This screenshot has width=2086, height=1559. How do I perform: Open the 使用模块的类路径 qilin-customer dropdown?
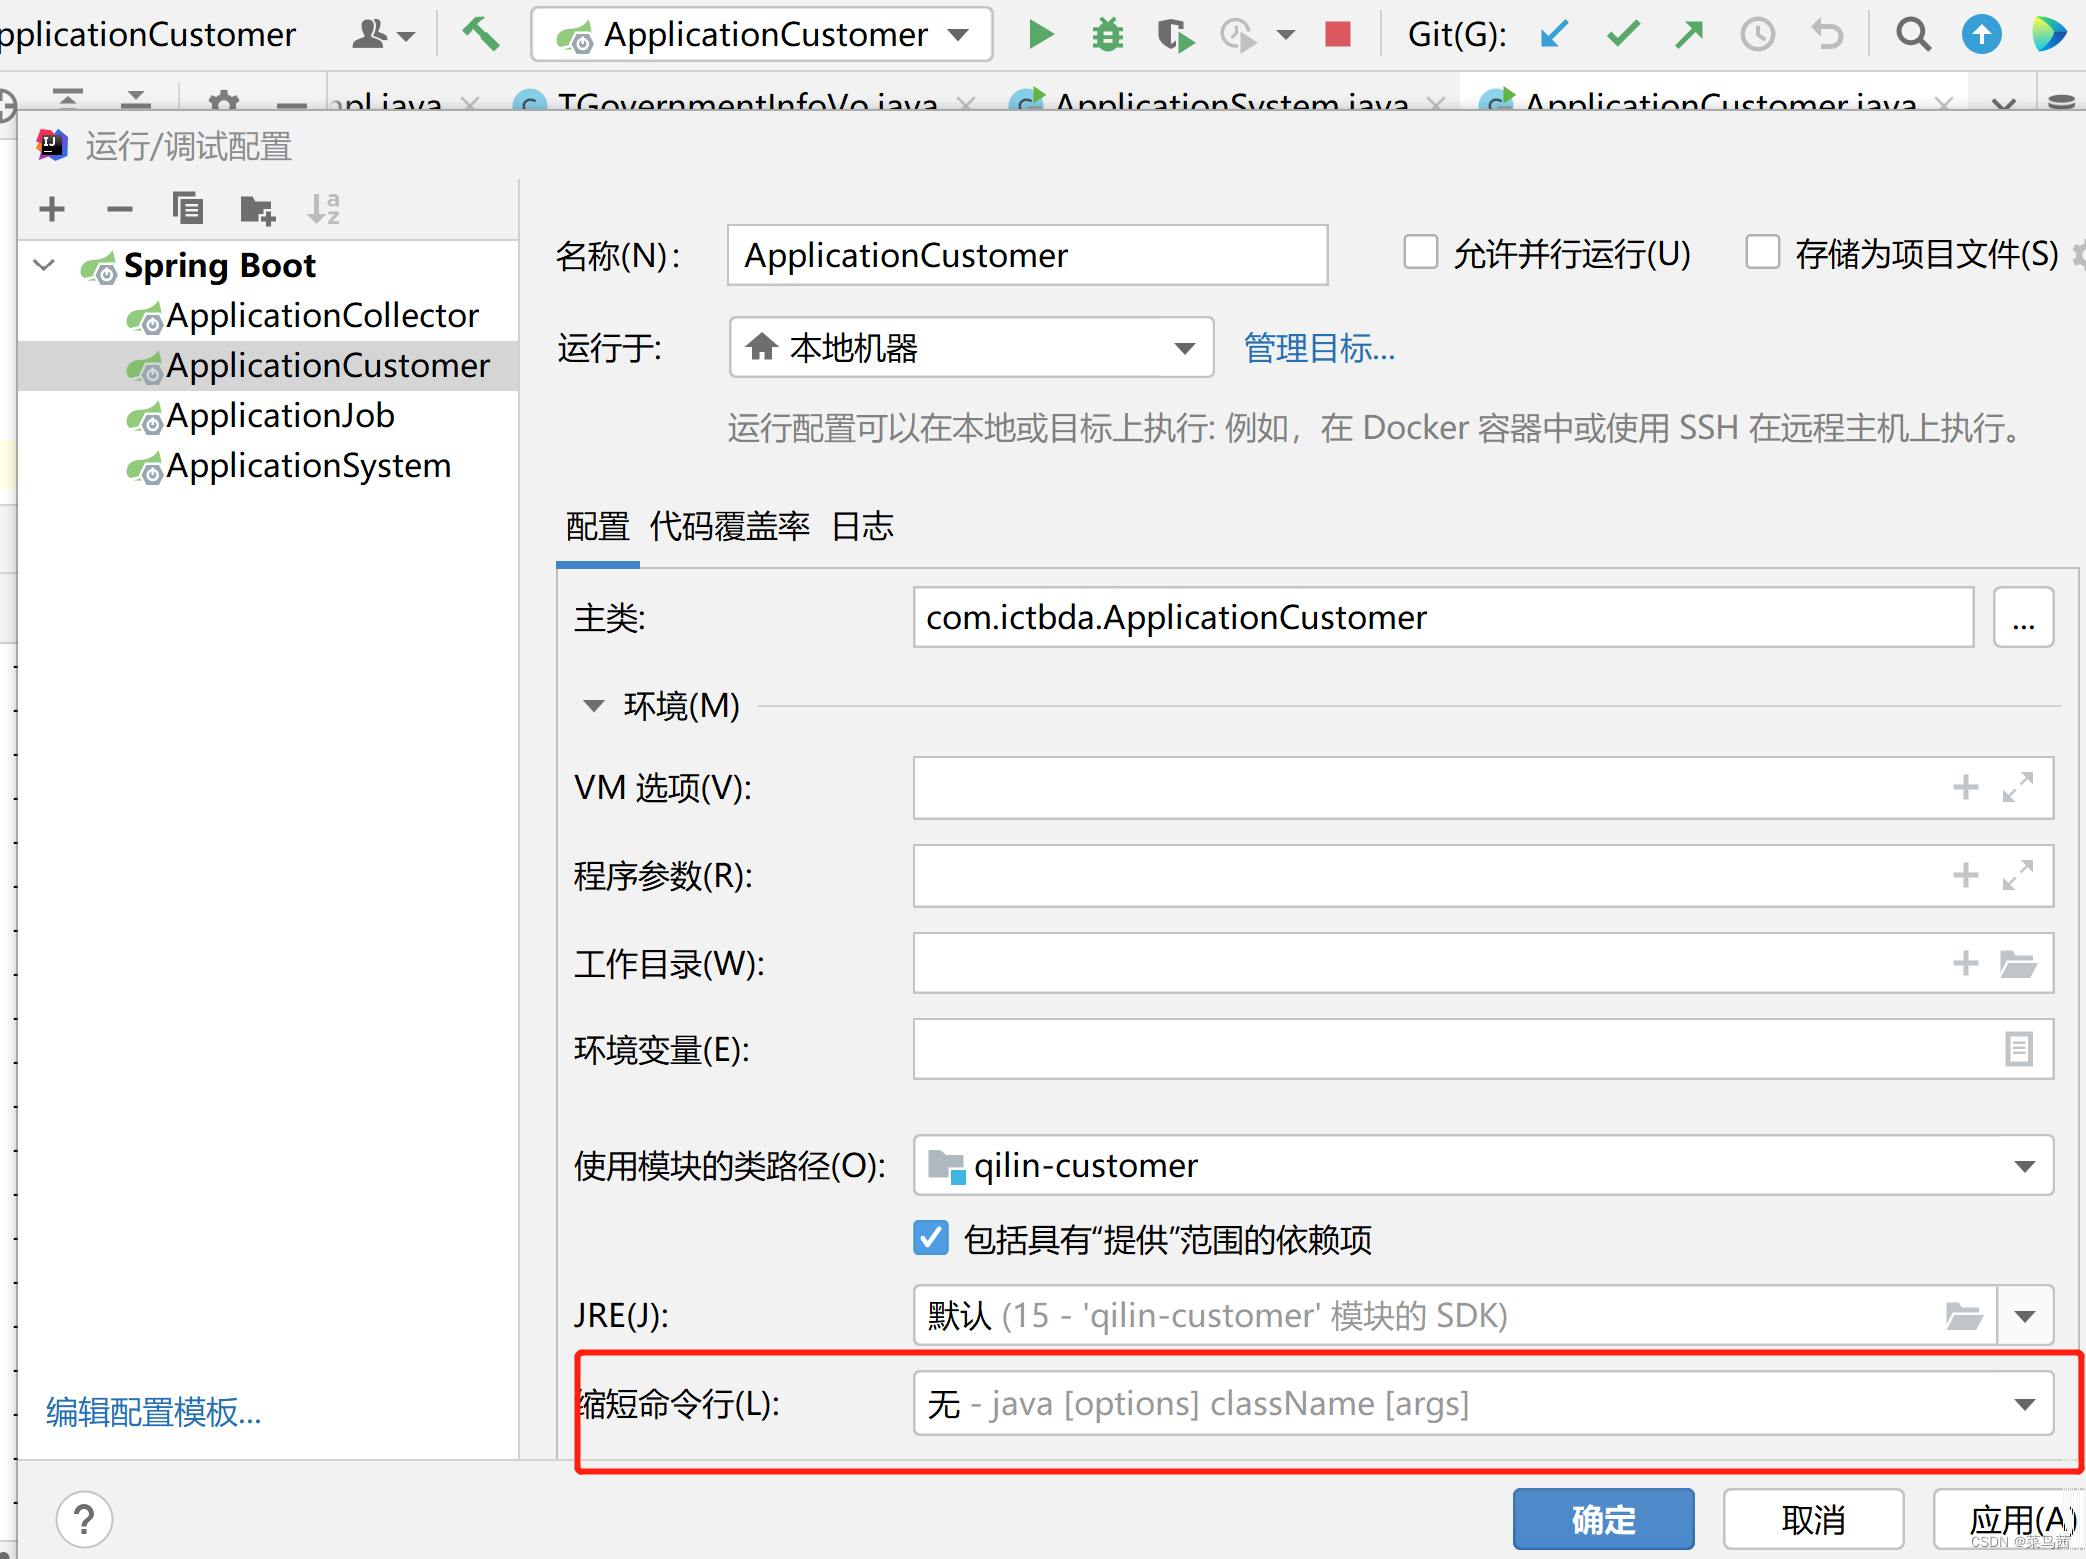2024,1166
